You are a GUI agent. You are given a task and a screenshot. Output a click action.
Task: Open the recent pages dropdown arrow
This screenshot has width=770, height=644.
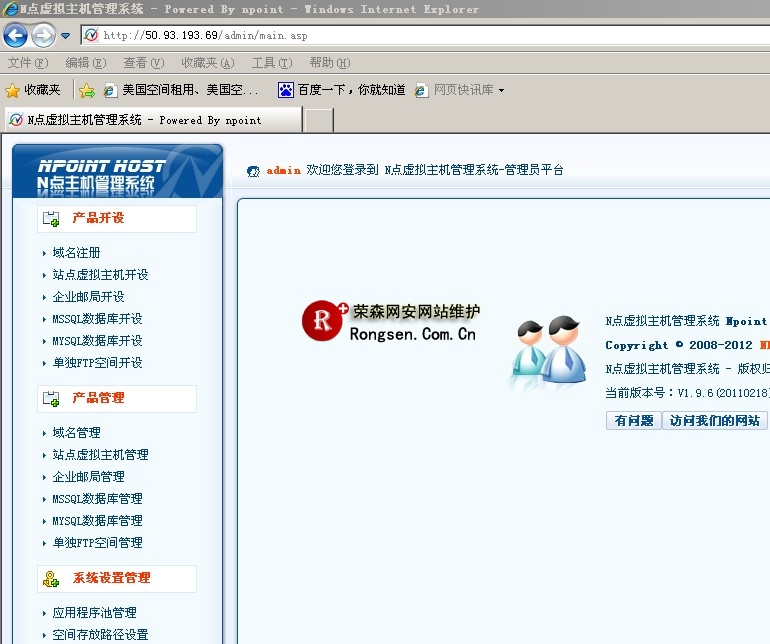[x=66, y=36]
